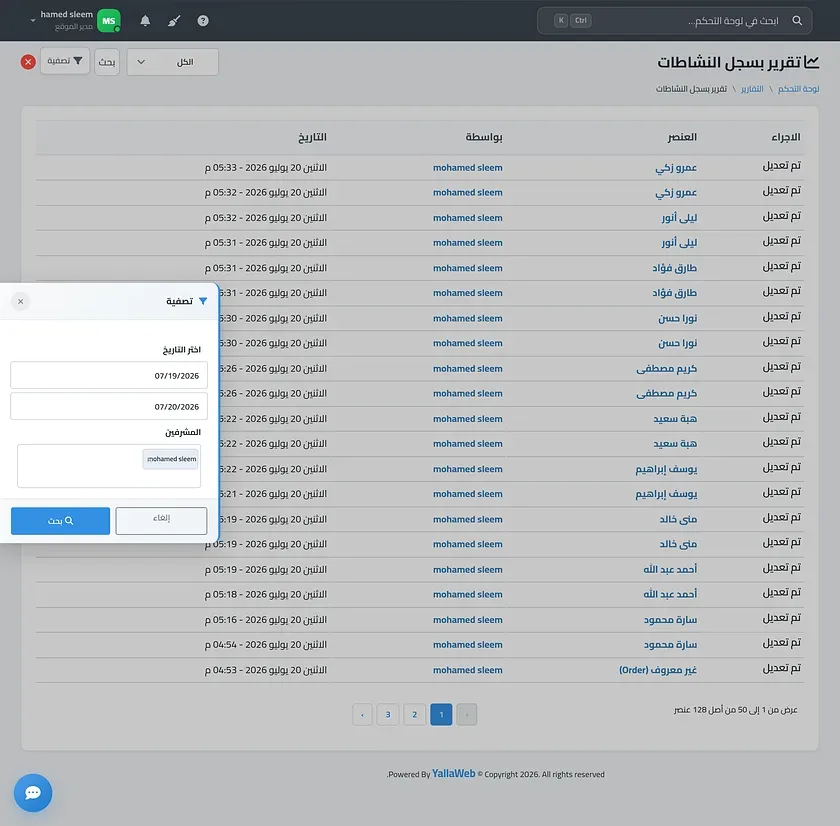Open mohamed sleem in the 04:53 row
The width and height of the screenshot is (840, 826).
pyautogui.click(x=468, y=670)
